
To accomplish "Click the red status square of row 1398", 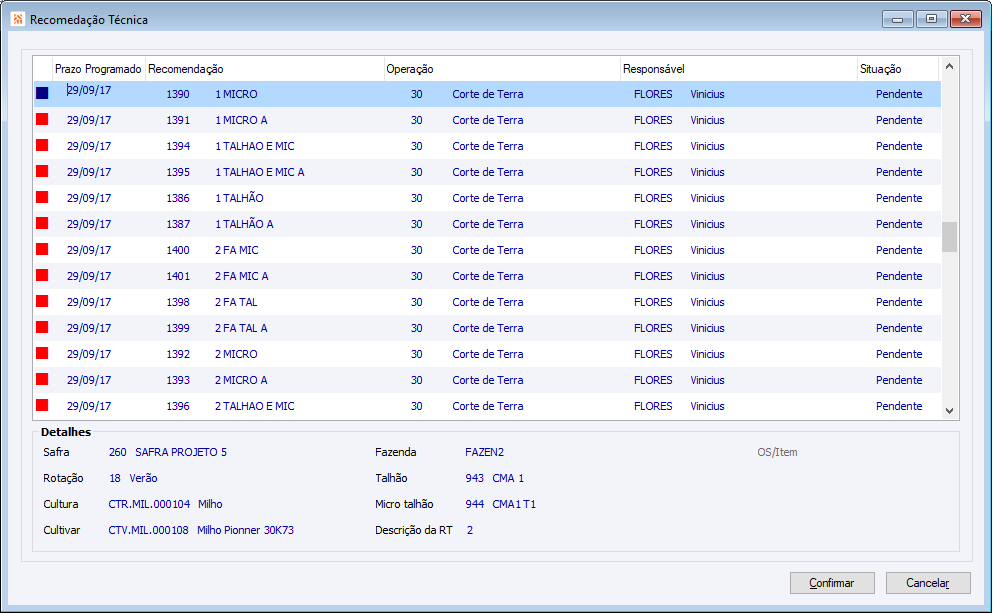I will click(x=42, y=301).
